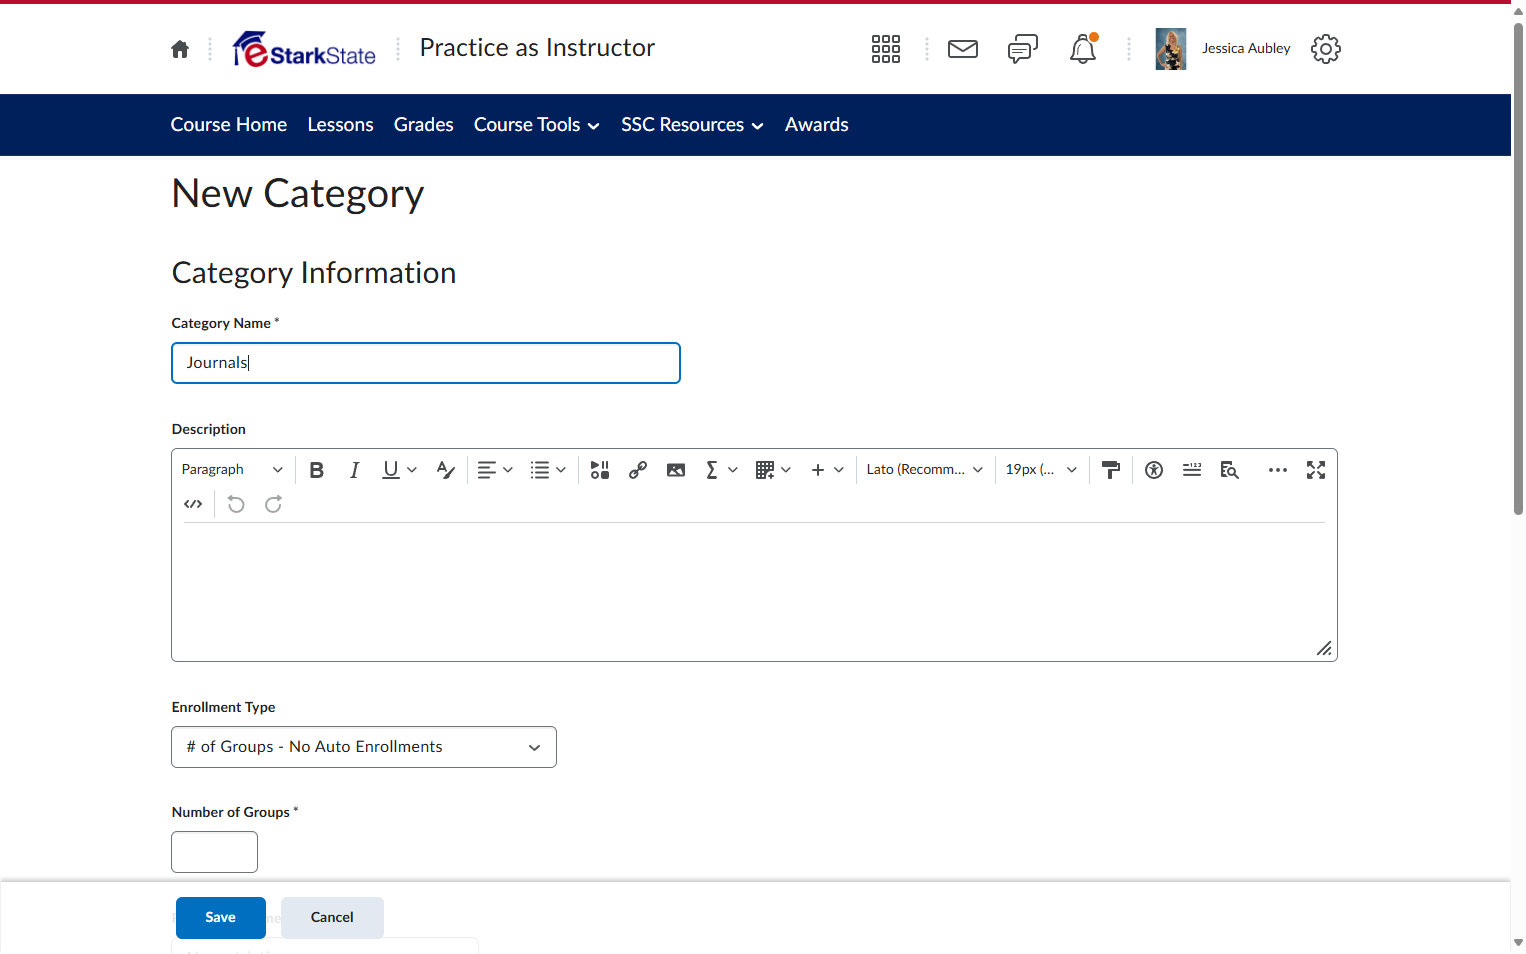
Task: Click the Number of Groups field
Action: tap(215, 852)
